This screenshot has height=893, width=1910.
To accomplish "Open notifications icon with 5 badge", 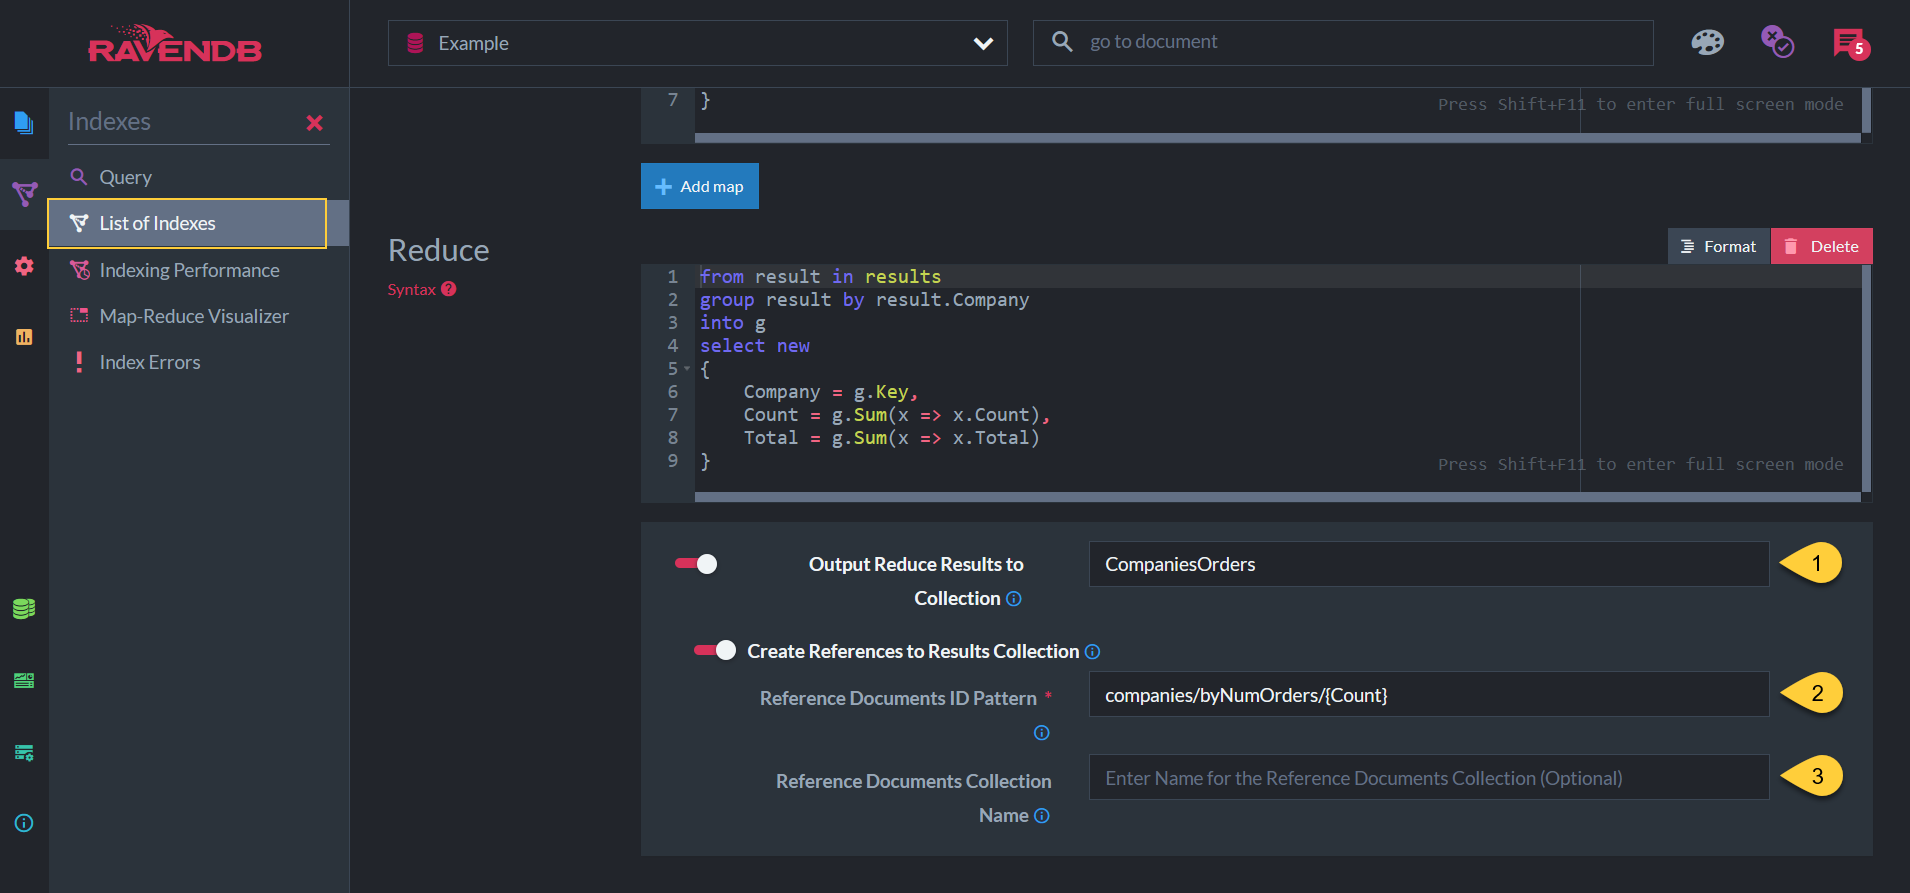I will tap(1850, 44).
